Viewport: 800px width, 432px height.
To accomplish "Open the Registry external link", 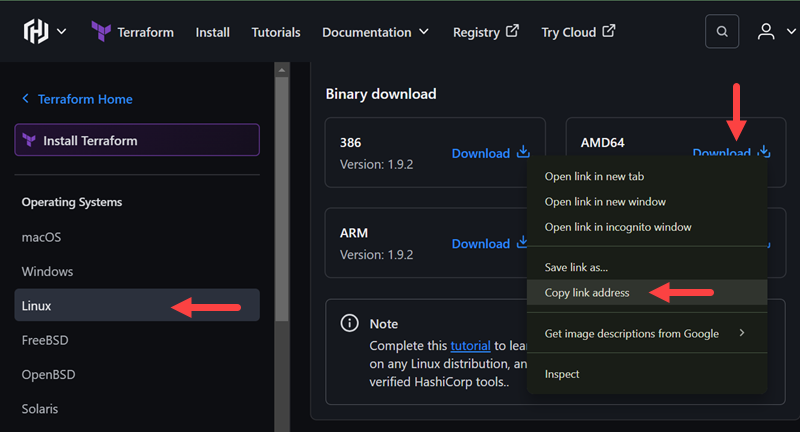I will click(x=486, y=32).
